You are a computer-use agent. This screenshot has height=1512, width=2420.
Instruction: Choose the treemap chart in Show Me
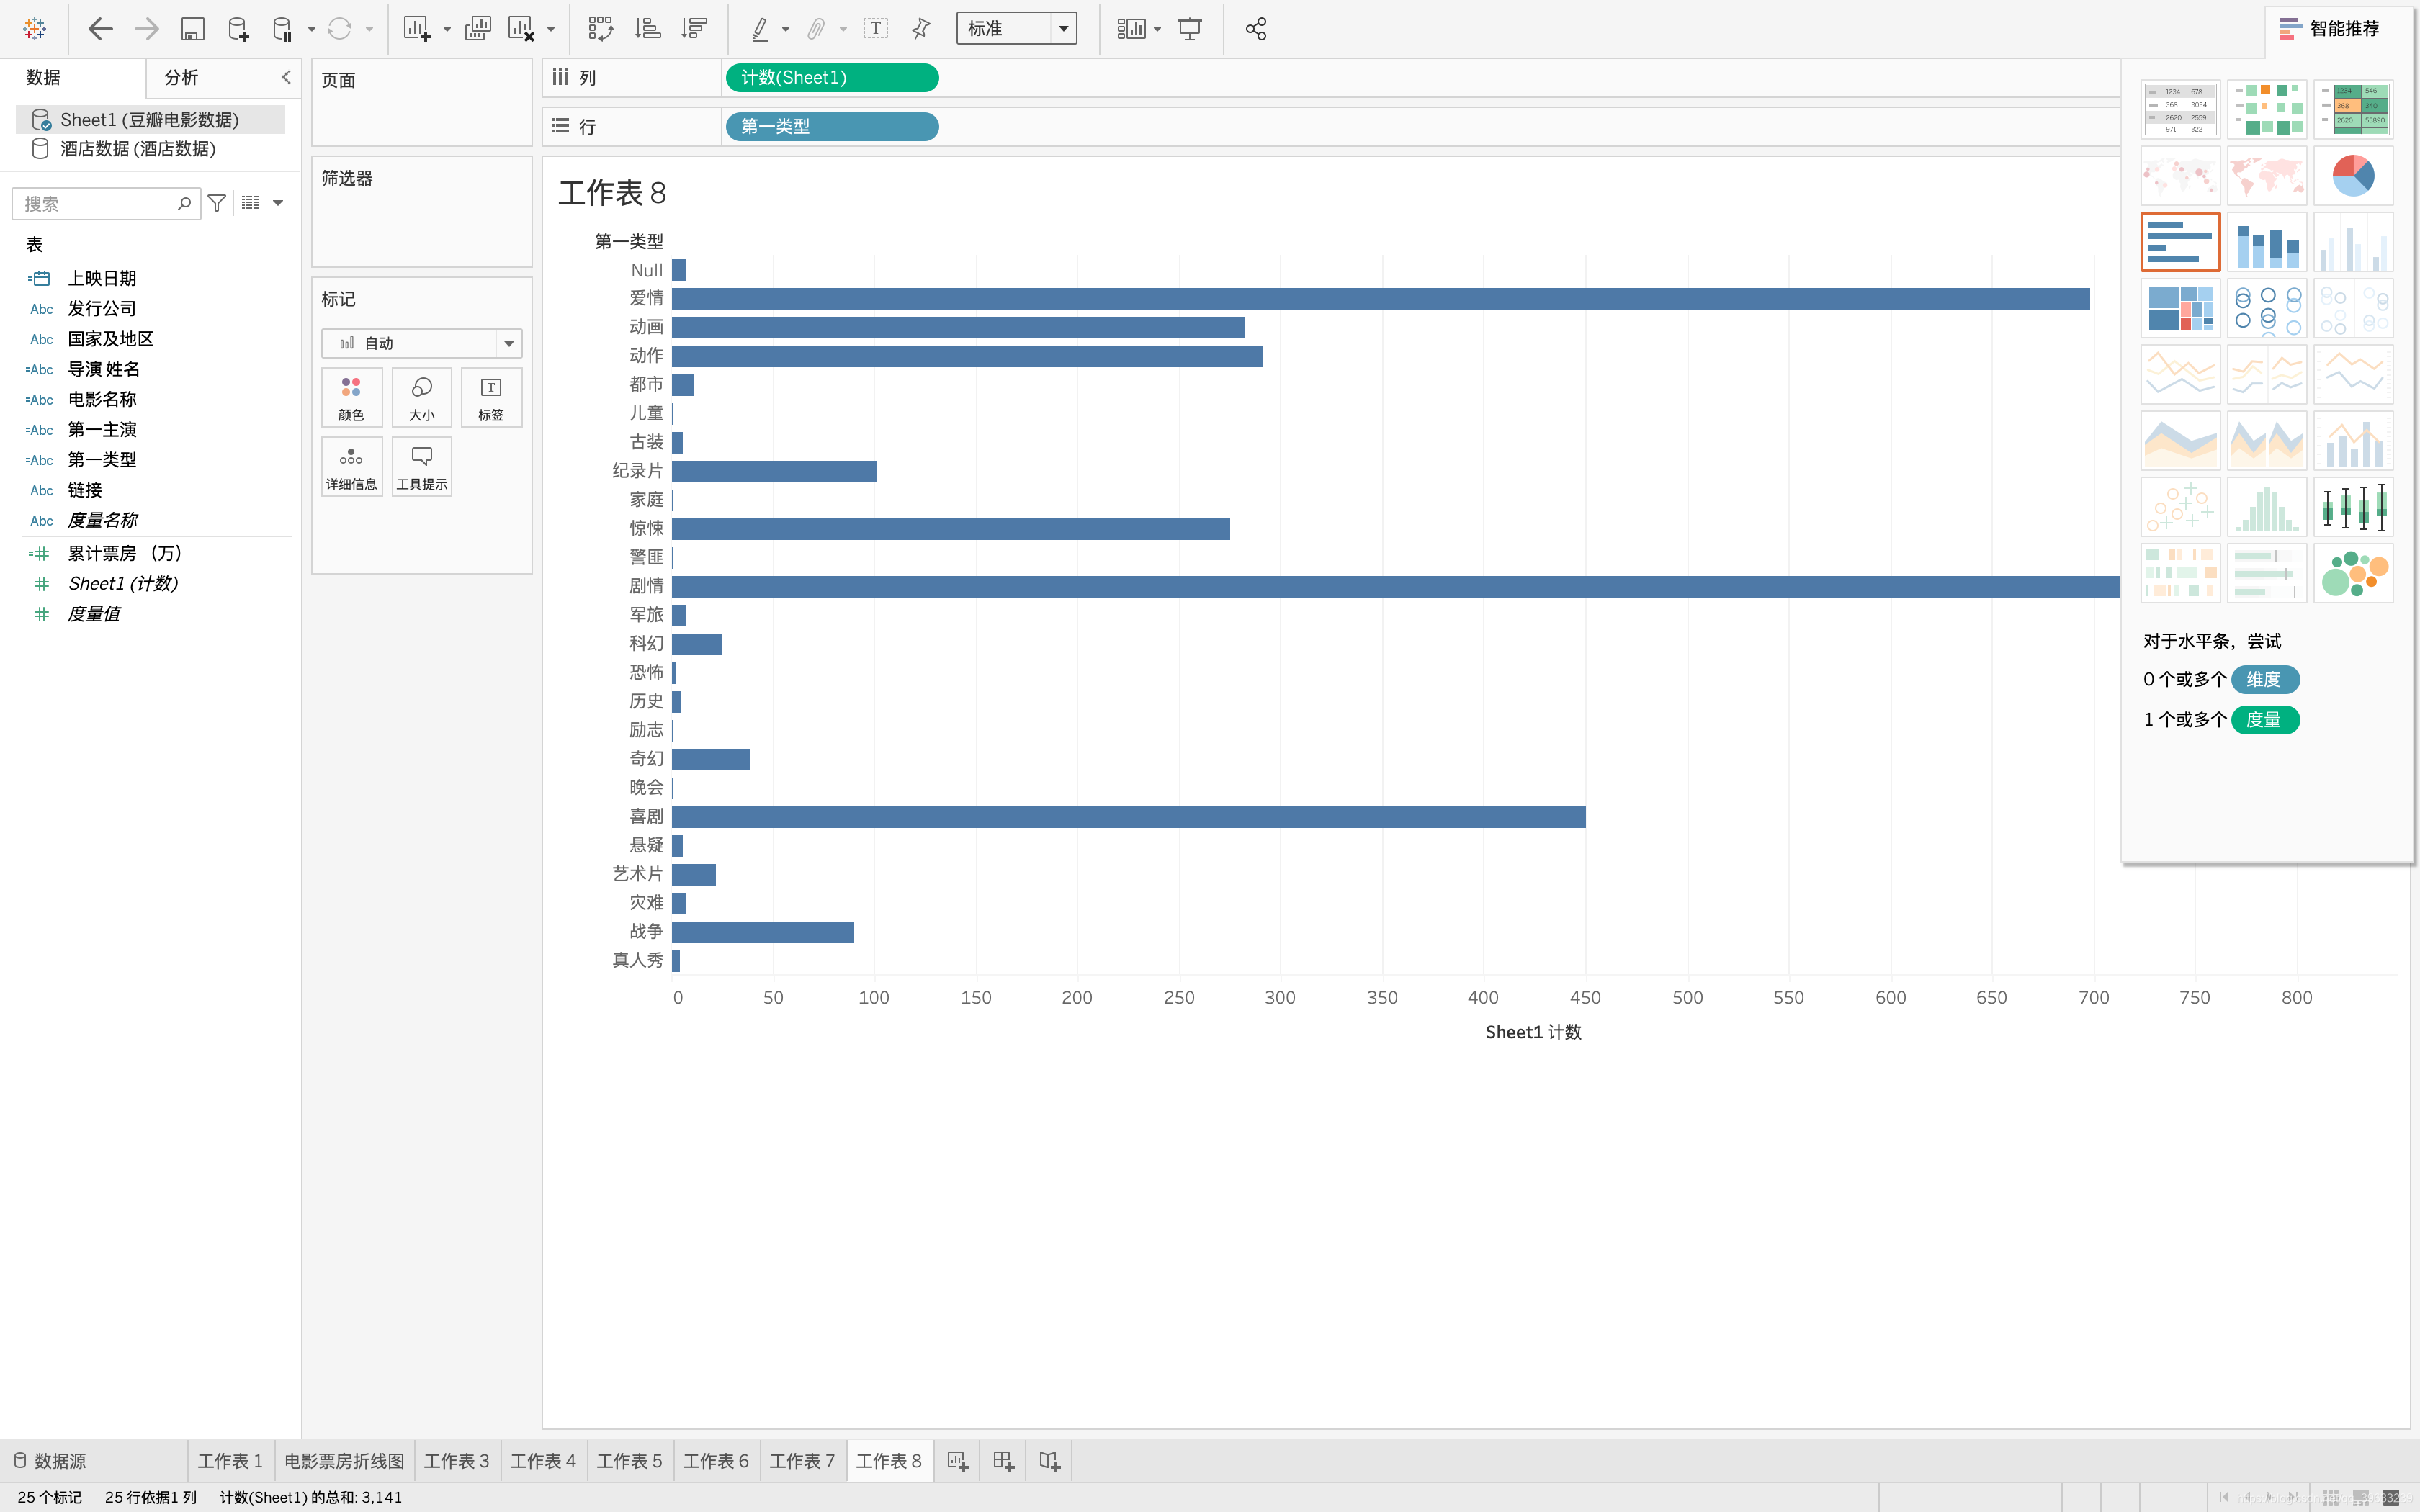[2180, 308]
